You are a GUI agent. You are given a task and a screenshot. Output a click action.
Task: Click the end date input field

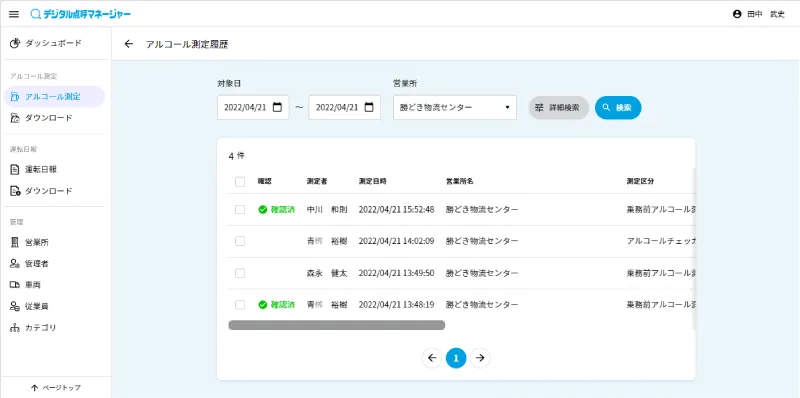coord(344,108)
